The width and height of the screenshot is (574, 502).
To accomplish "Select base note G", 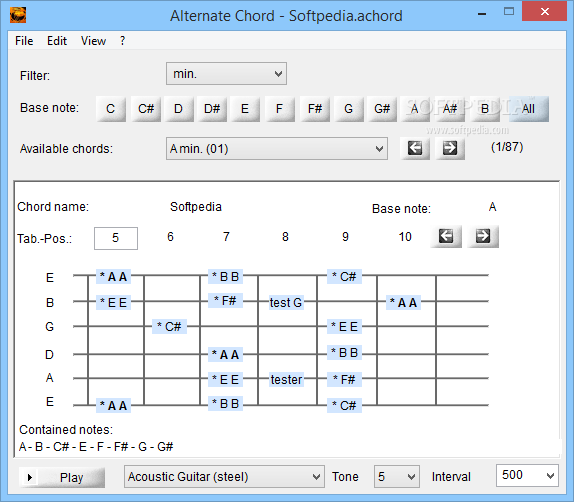I will [x=348, y=109].
